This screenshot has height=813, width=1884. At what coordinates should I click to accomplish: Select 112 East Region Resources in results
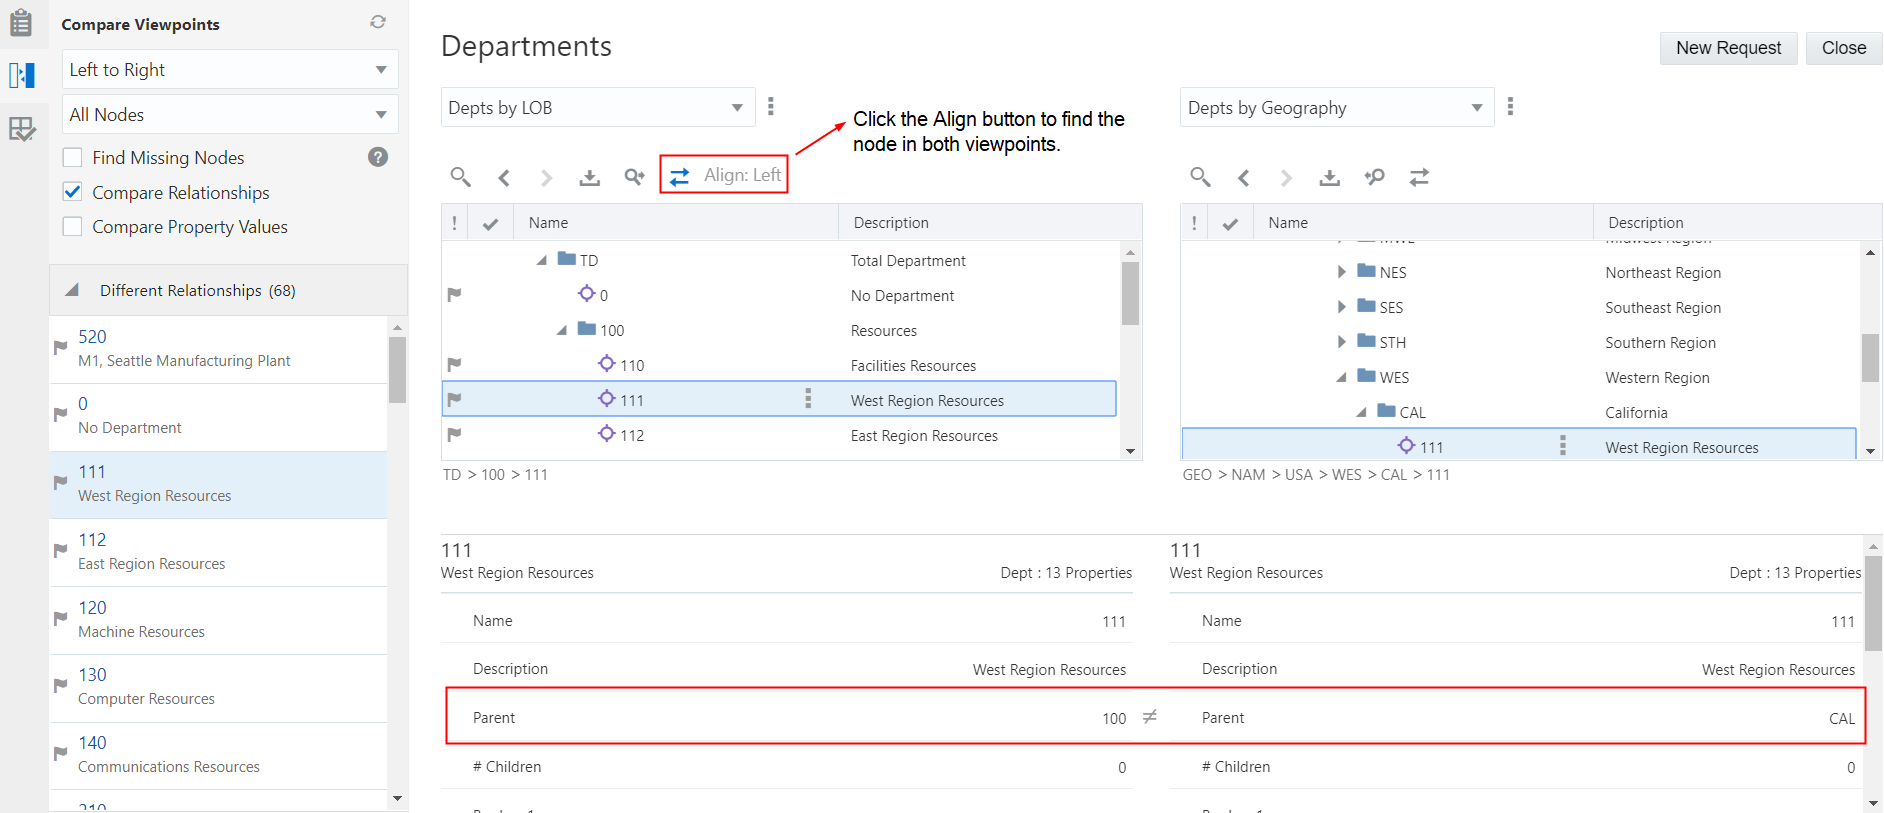pyautogui.click(x=218, y=552)
